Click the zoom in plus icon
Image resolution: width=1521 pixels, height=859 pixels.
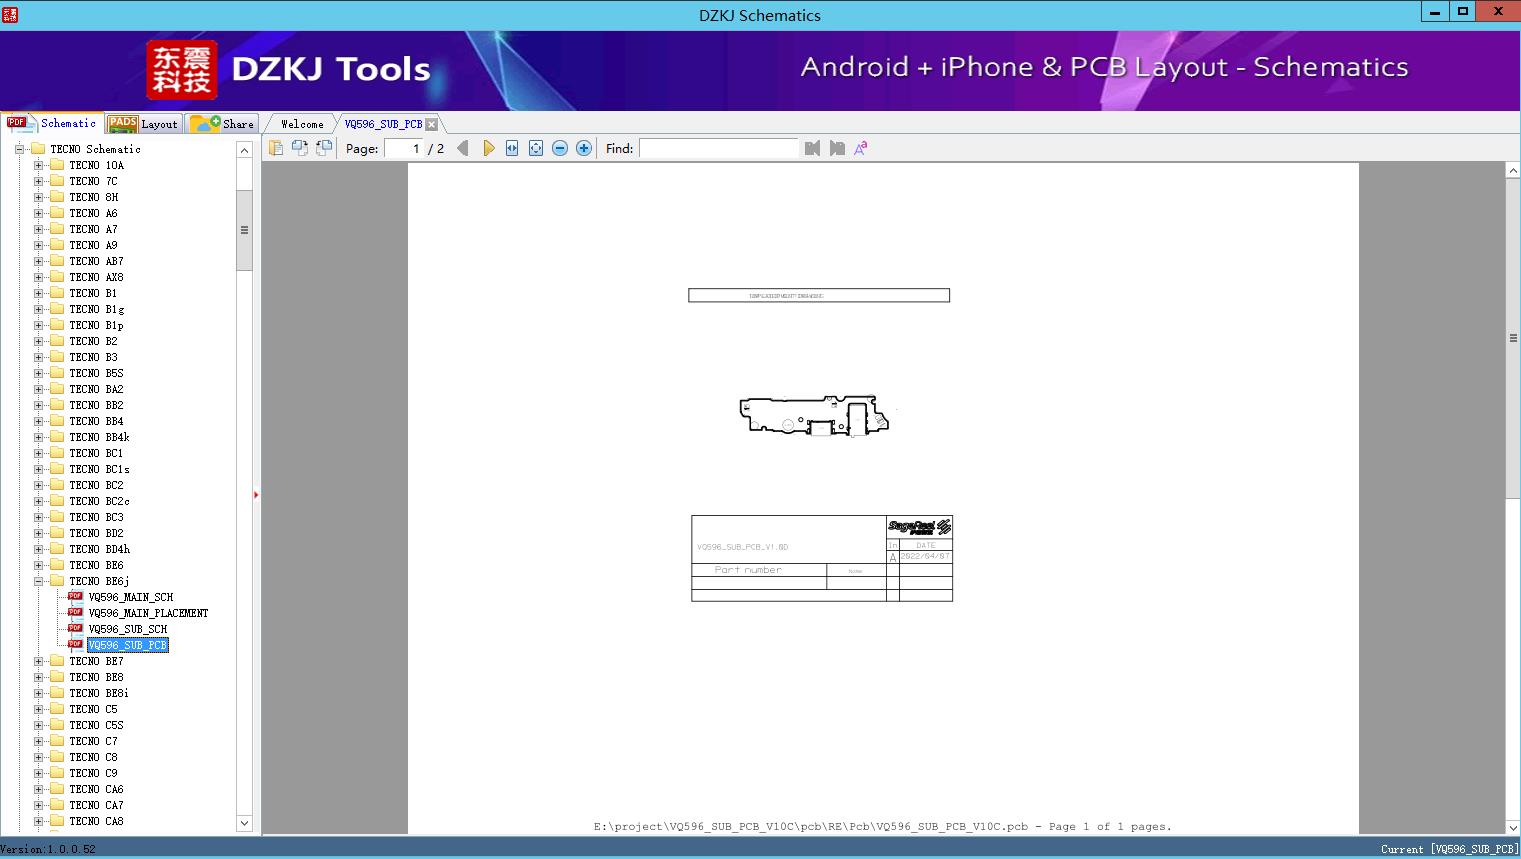584,148
